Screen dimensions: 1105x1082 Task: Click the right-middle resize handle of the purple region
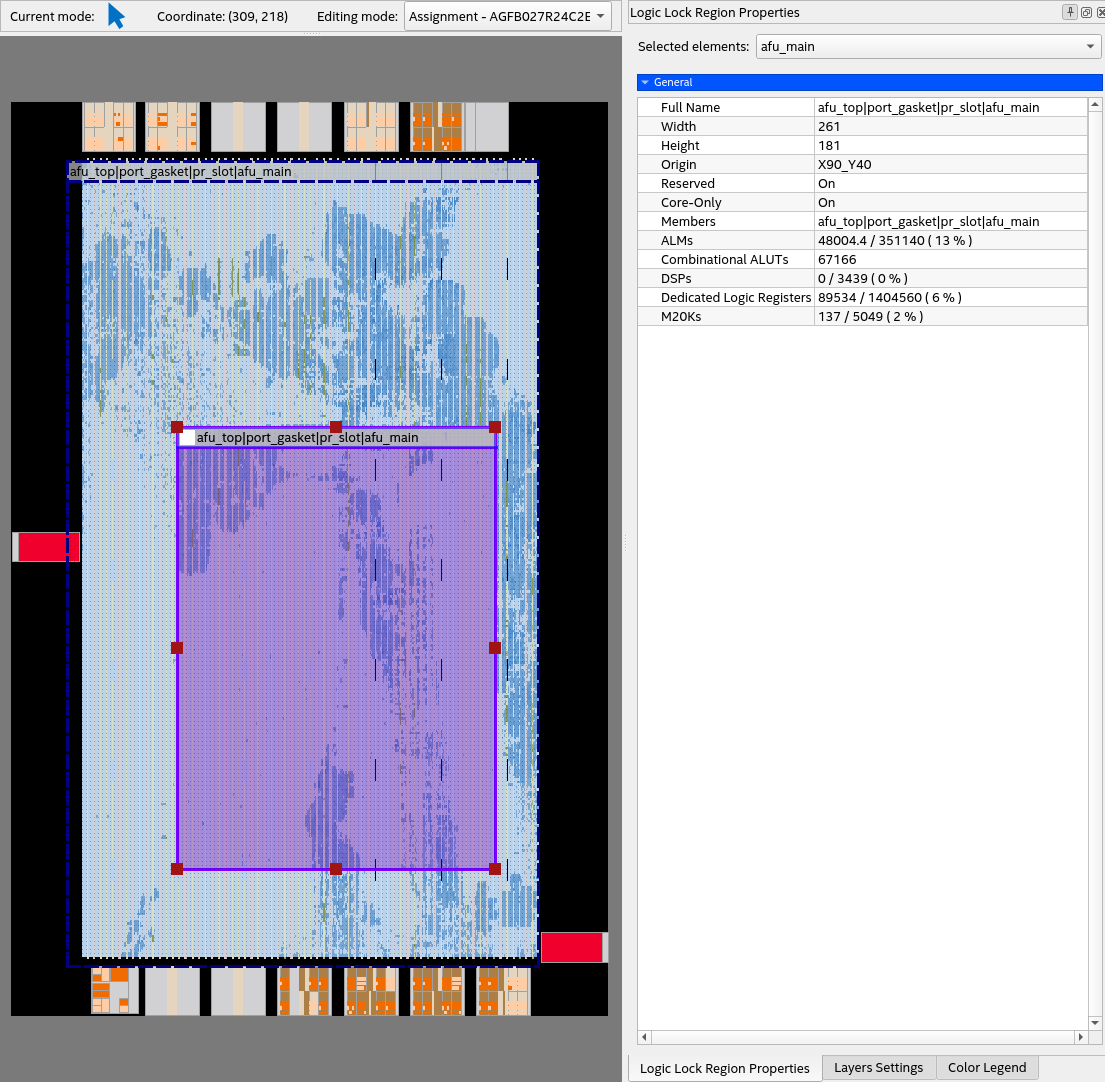(495, 648)
